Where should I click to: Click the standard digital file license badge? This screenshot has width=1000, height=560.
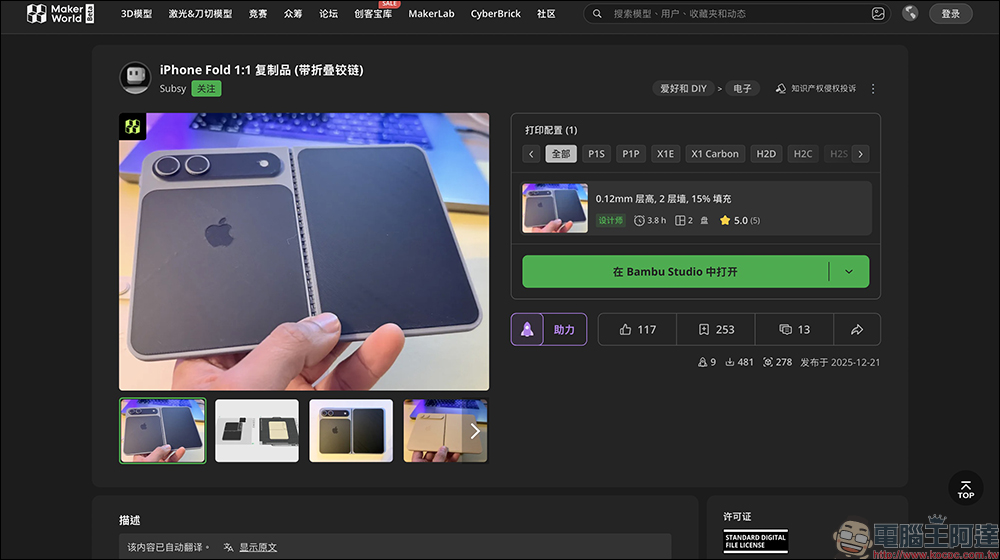[x=755, y=542]
